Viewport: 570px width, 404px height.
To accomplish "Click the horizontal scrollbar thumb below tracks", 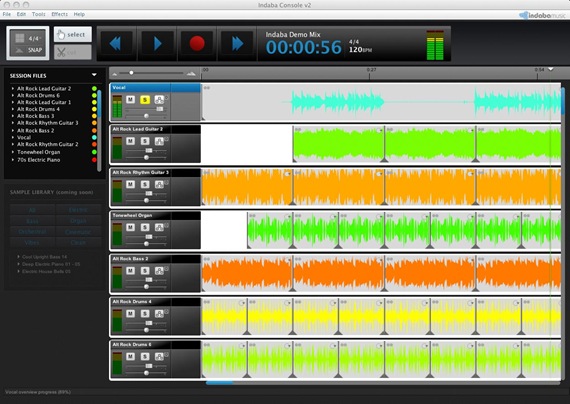I will pos(219,383).
